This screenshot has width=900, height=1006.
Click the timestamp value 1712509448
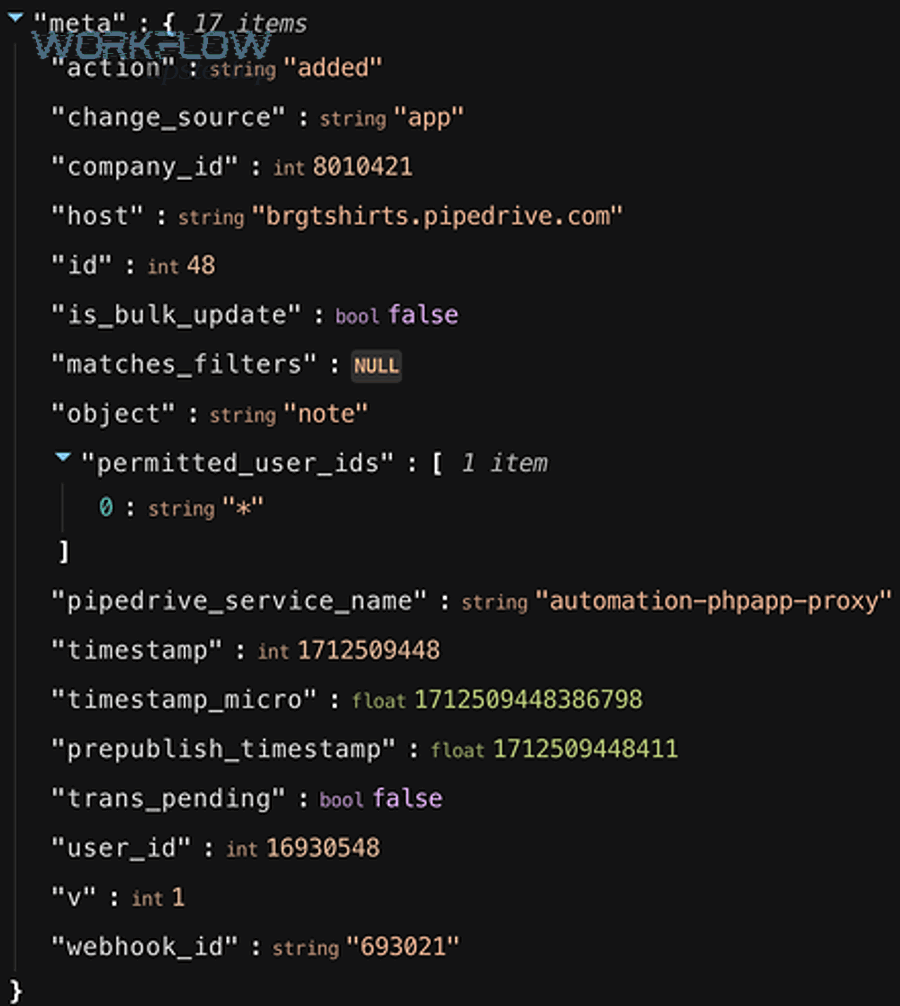pyautogui.click(x=369, y=651)
